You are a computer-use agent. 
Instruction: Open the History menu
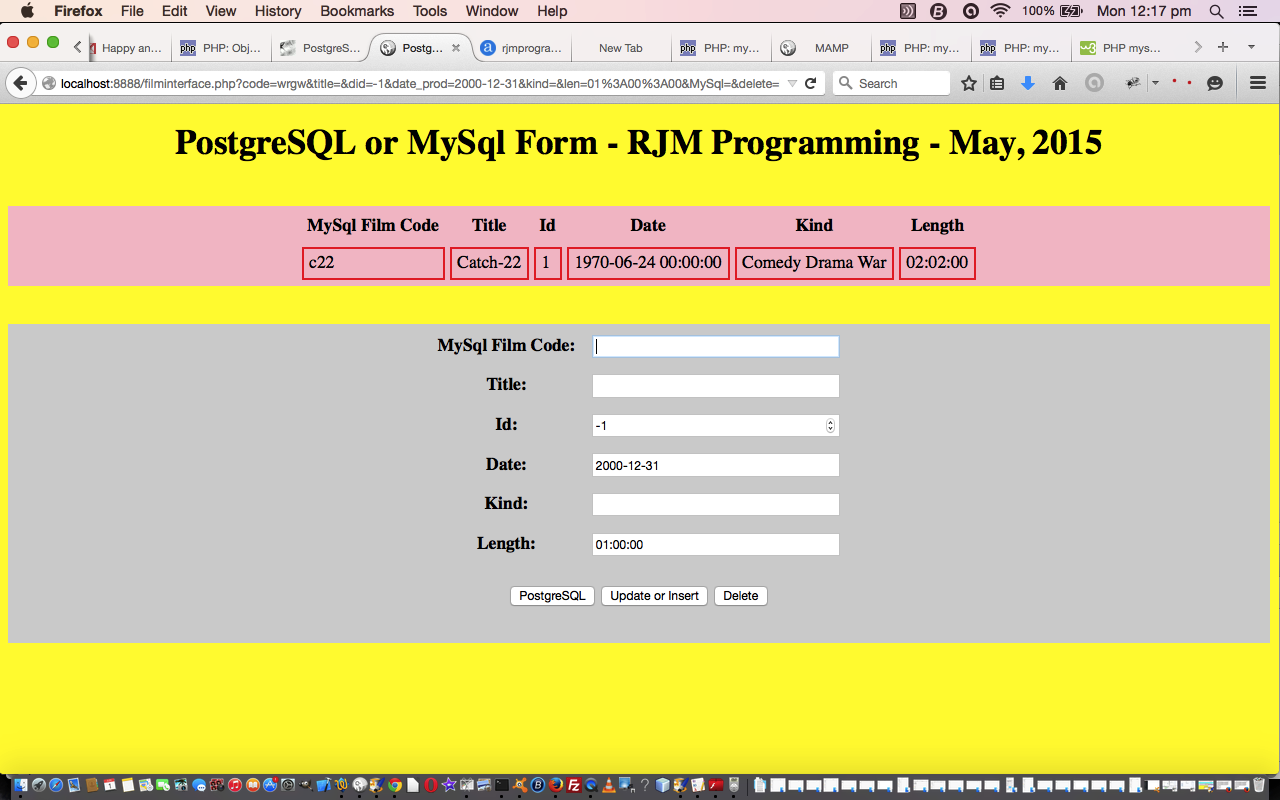(x=277, y=11)
